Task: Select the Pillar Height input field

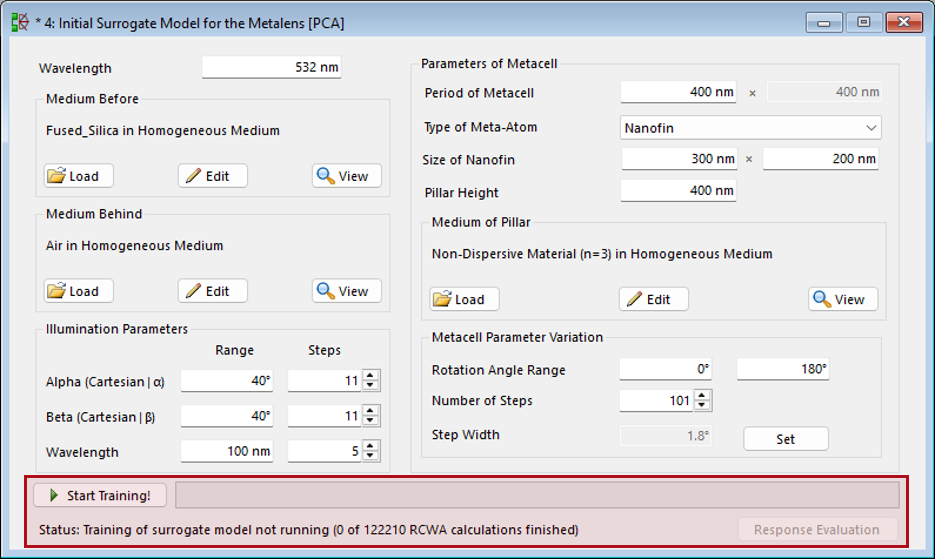Action: tap(678, 191)
